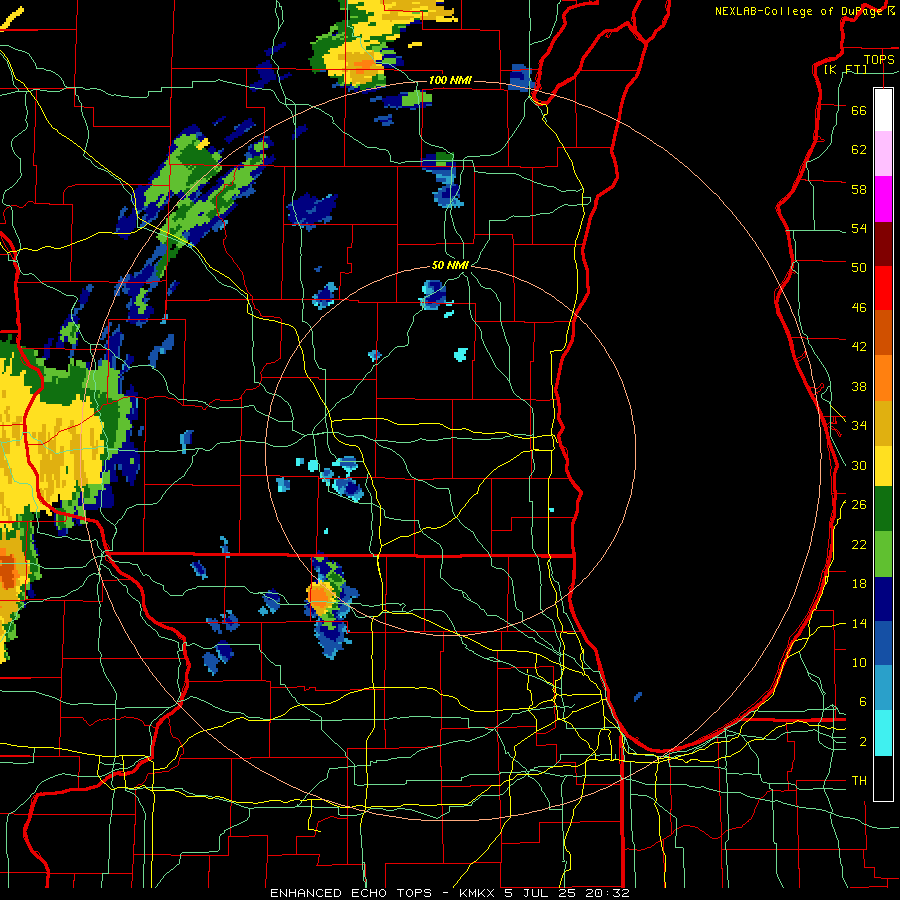Click the 62 value on the scale

click(x=859, y=149)
